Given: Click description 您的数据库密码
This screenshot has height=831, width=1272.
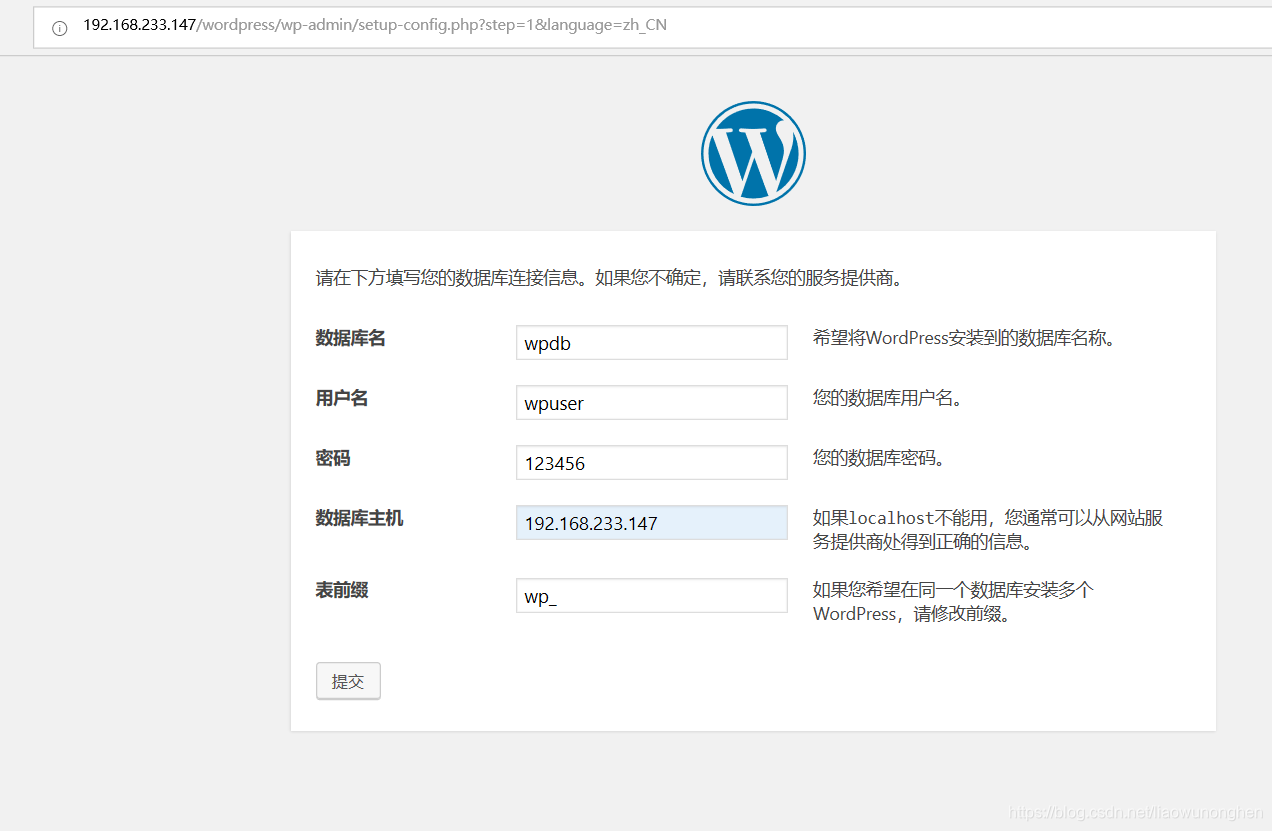Looking at the screenshot, I should click(x=879, y=458).
